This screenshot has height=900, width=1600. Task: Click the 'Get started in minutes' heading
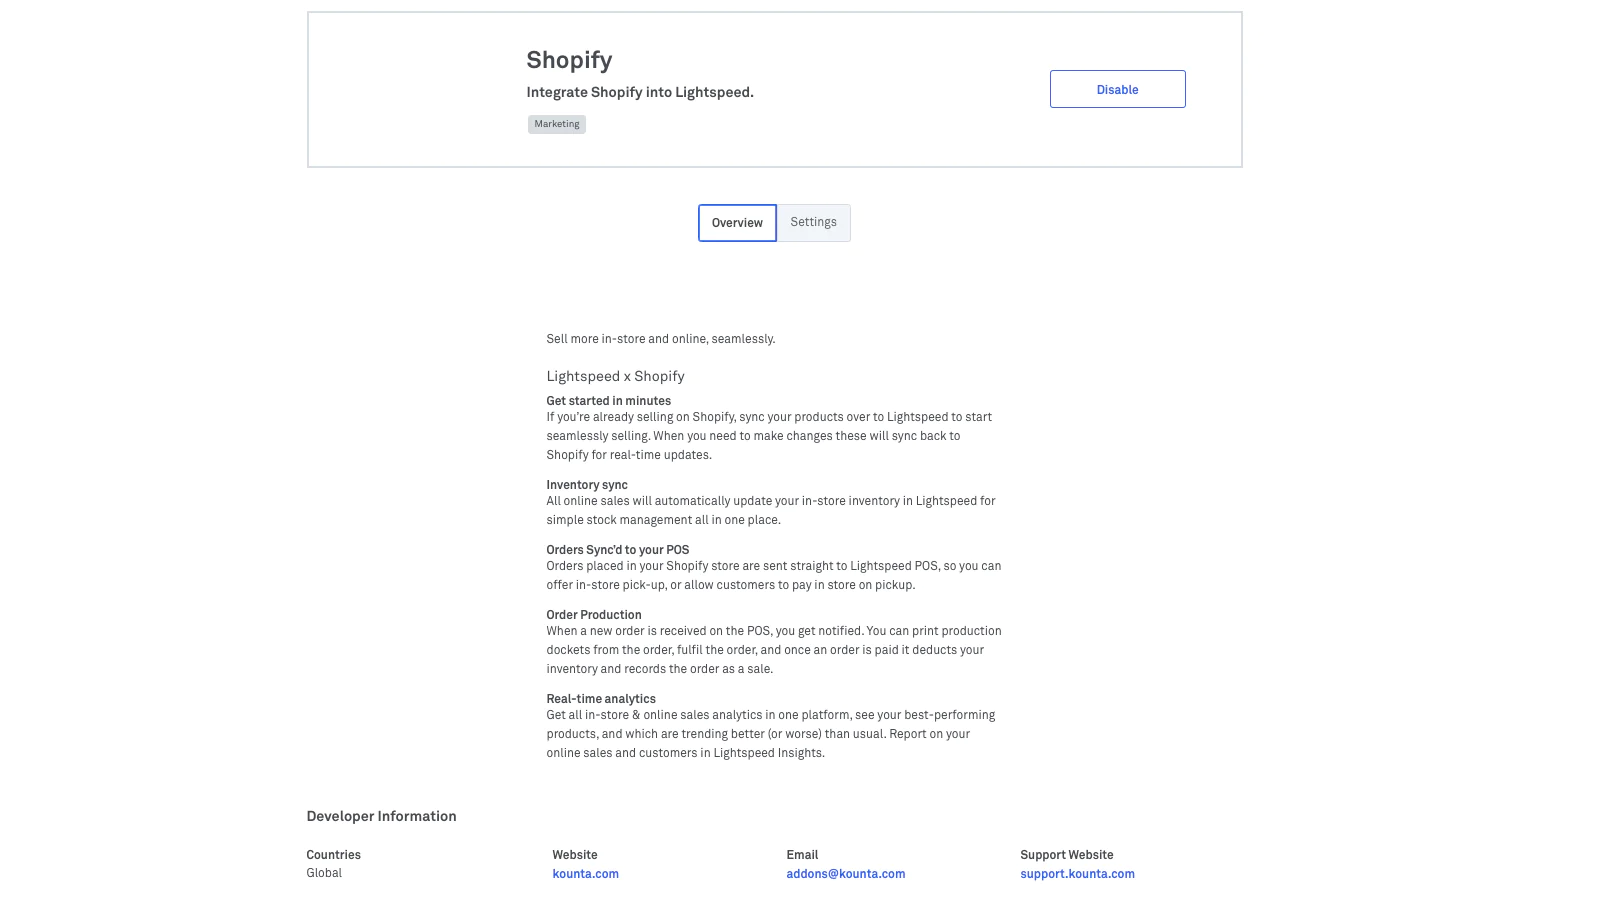[x=608, y=401]
